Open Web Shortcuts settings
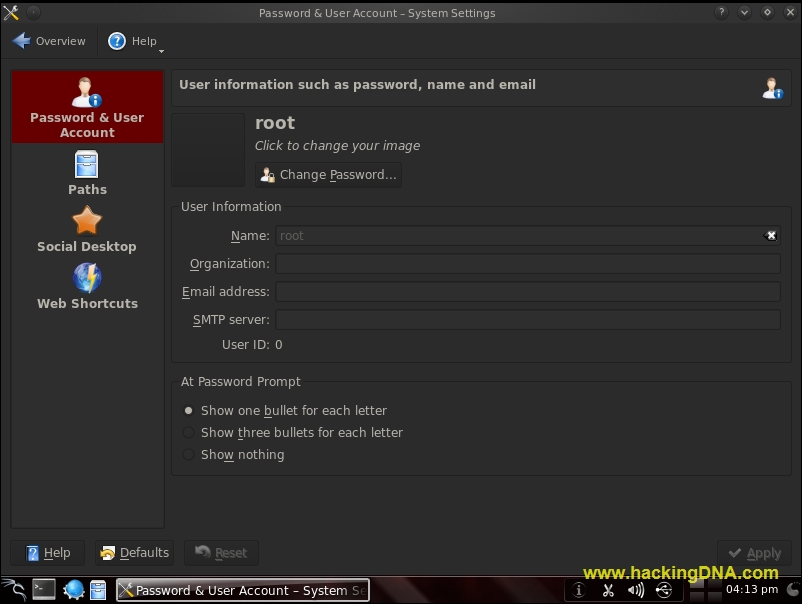The height and width of the screenshot is (604, 802). [87, 287]
